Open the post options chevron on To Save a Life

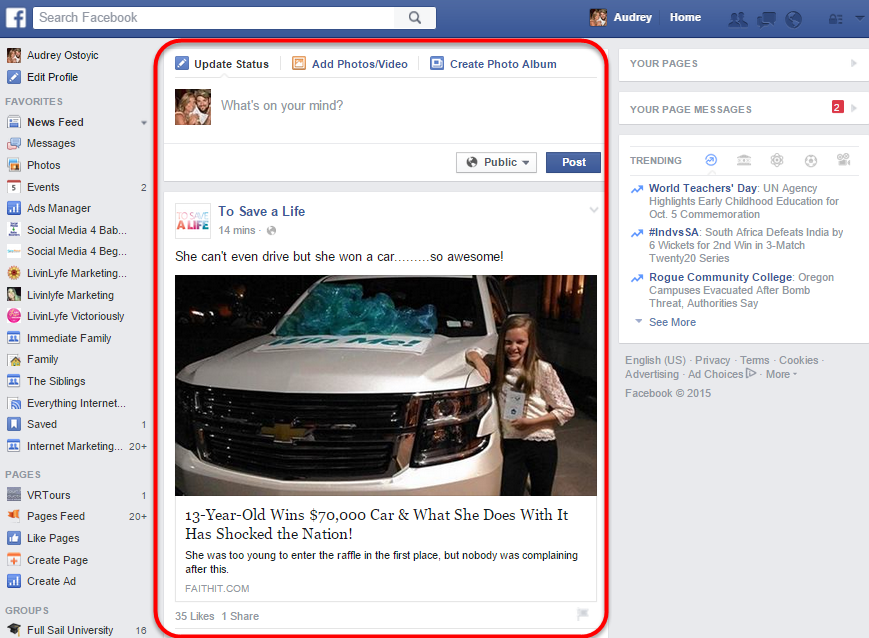(x=594, y=210)
